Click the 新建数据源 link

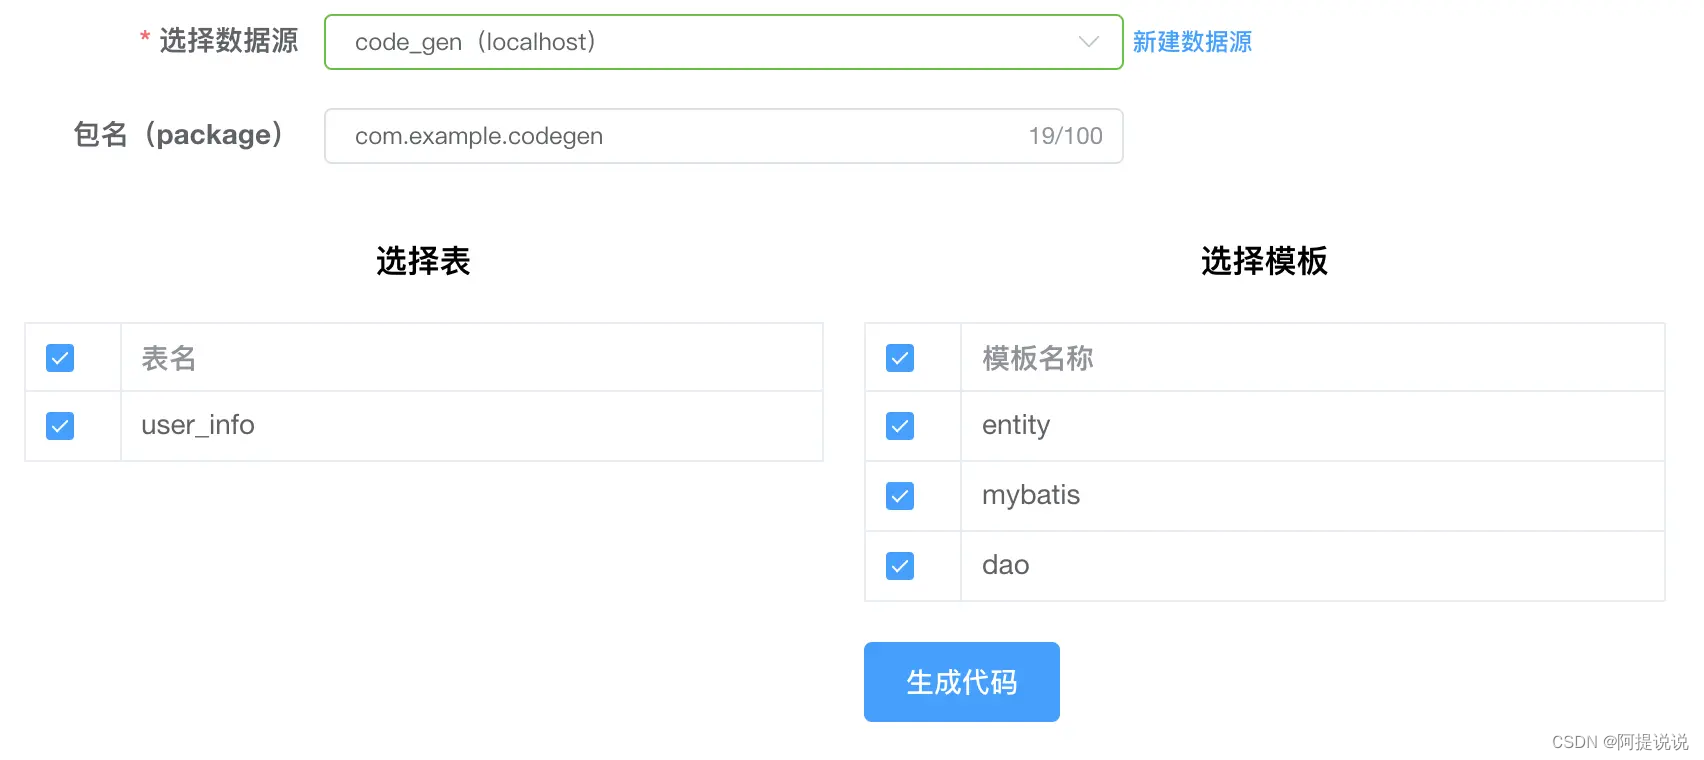(x=1191, y=42)
